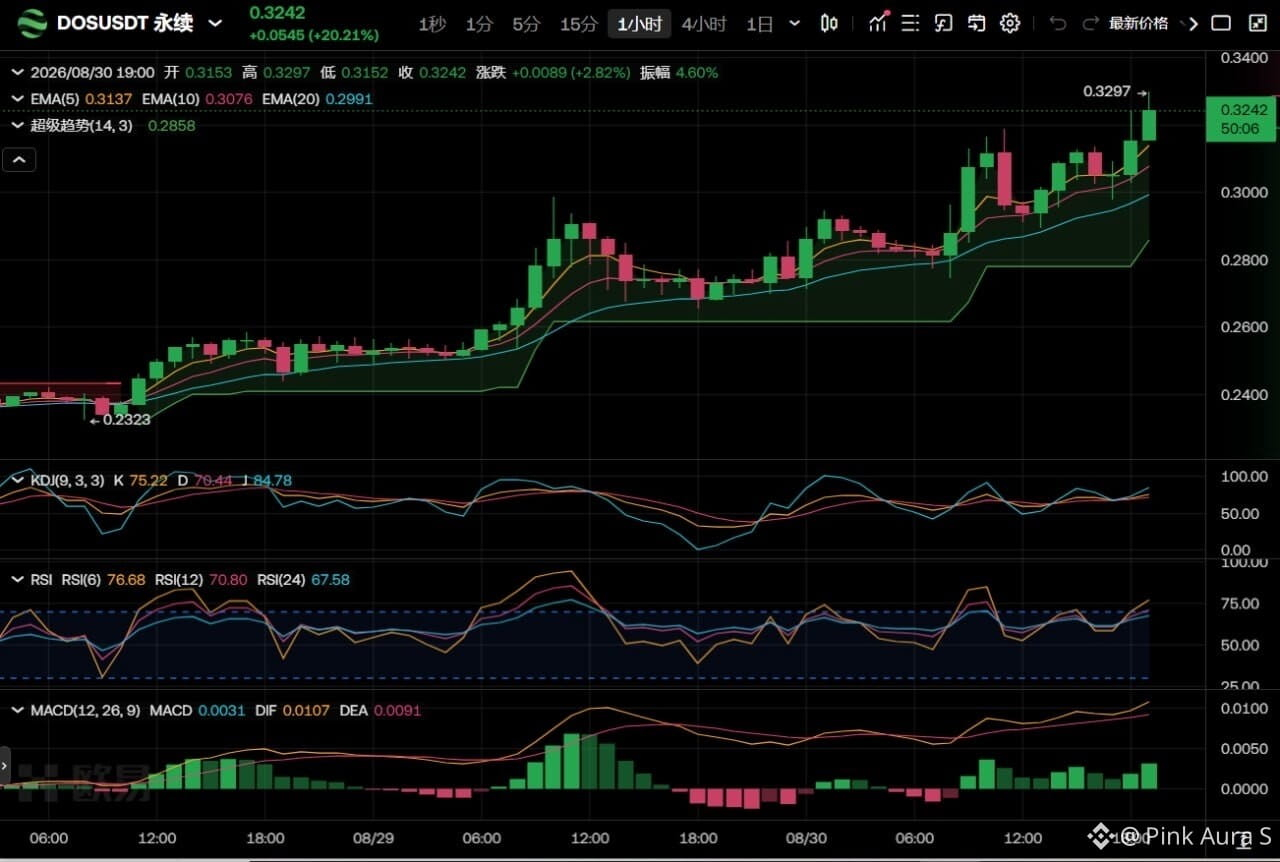Switch to the 1秒 timeframe
The height and width of the screenshot is (862, 1280).
click(x=432, y=24)
